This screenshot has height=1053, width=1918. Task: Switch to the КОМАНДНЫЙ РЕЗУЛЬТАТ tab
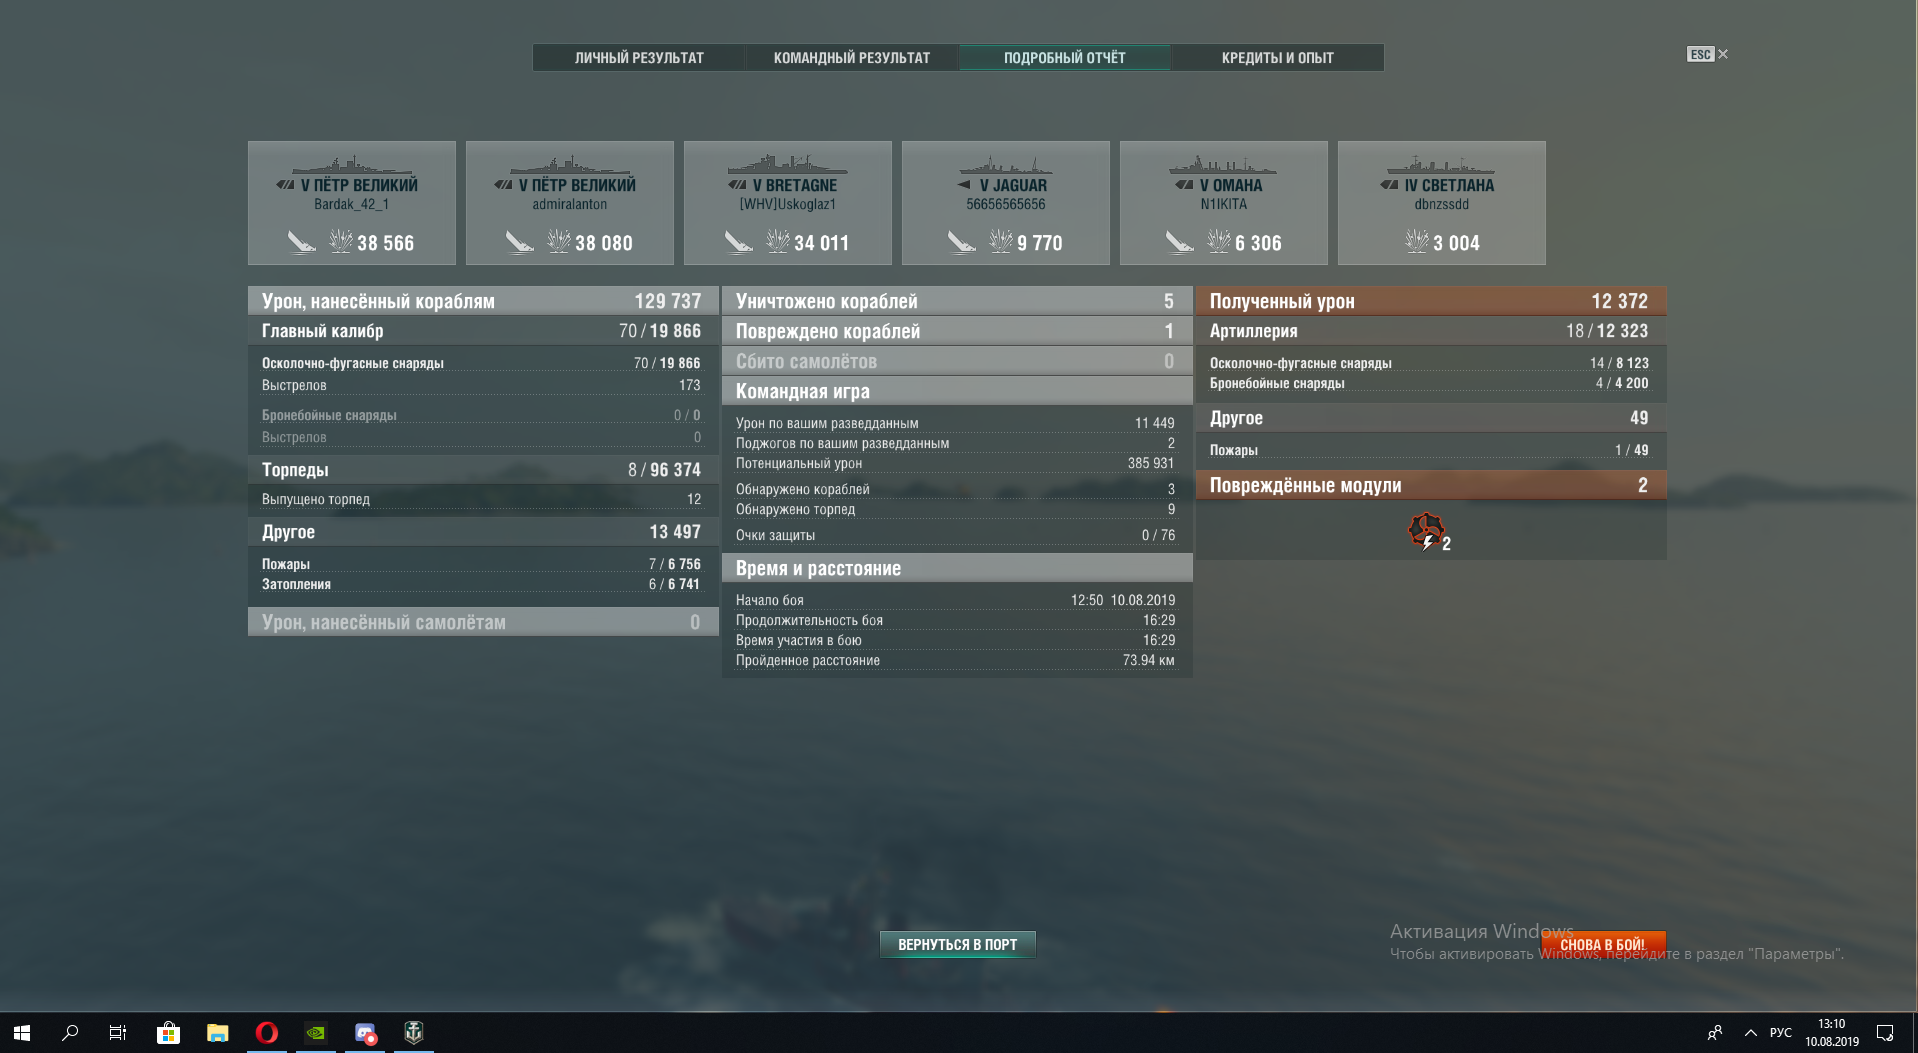(x=852, y=58)
